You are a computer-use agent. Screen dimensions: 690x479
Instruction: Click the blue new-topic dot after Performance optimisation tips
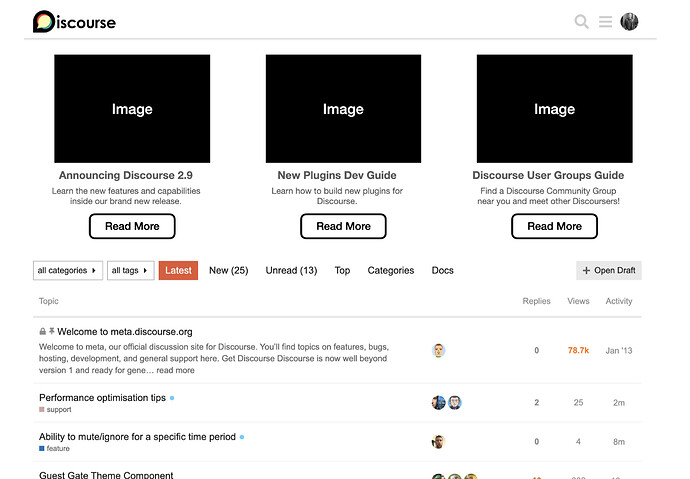[x=172, y=398]
